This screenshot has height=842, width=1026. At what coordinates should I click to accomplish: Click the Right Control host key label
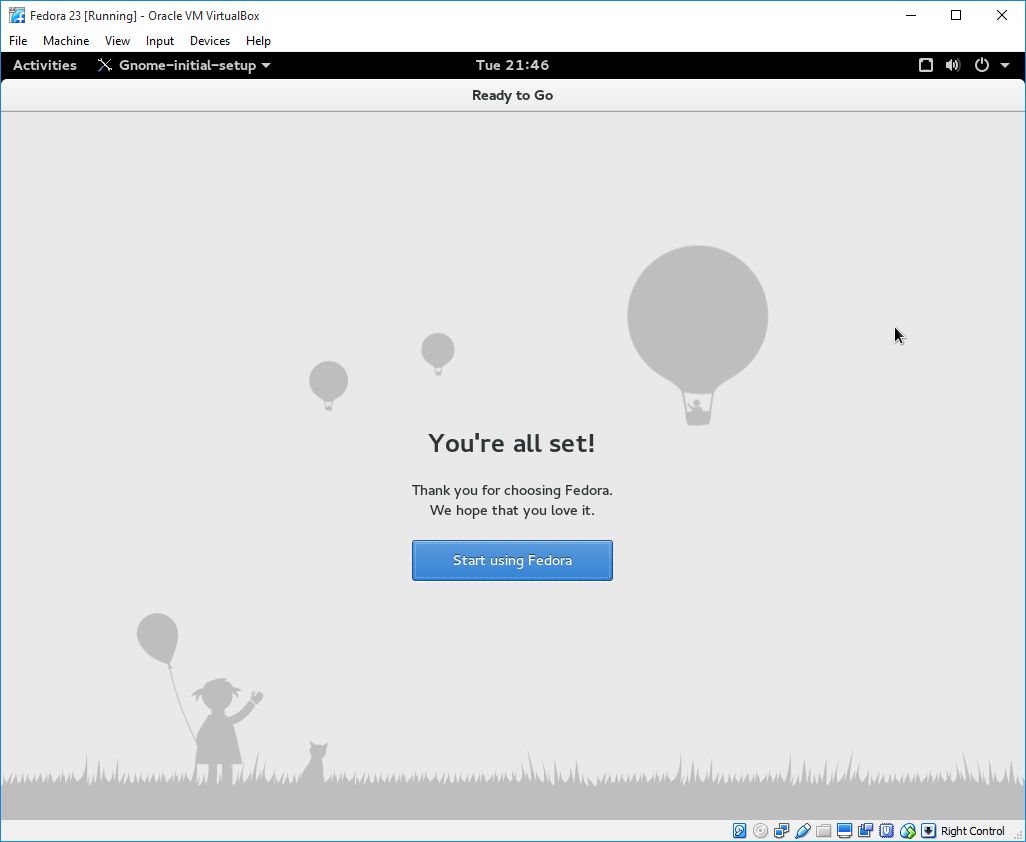972,831
